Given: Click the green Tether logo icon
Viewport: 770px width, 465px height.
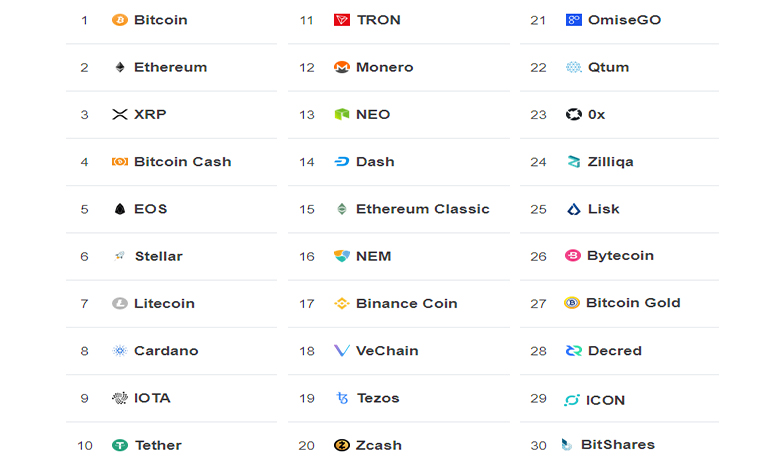Looking at the screenshot, I should [120, 445].
